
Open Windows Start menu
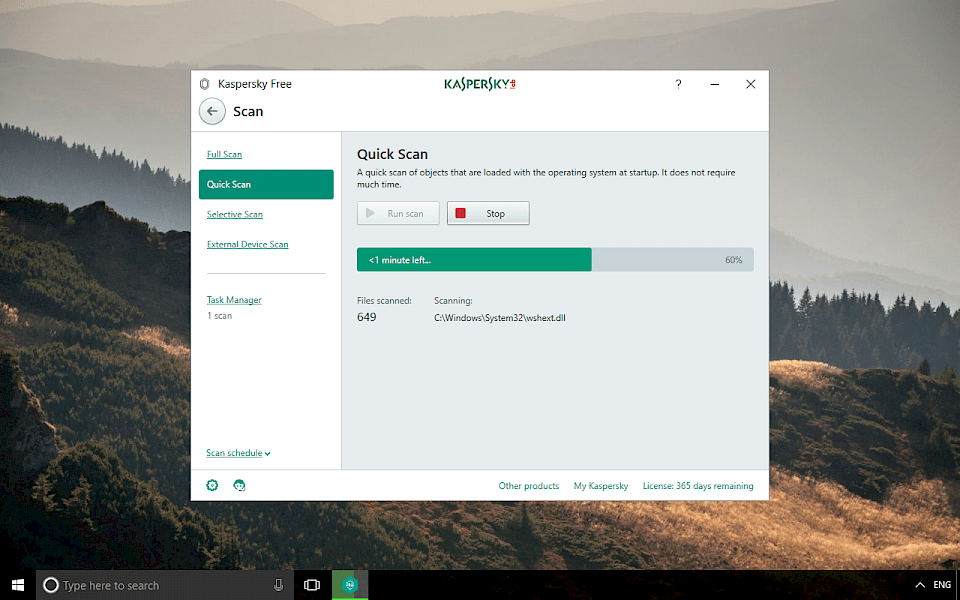pos(18,585)
